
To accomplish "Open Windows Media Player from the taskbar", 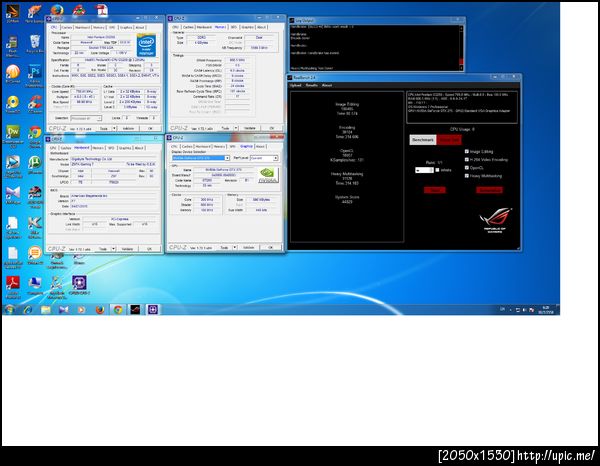I will 82,310.
